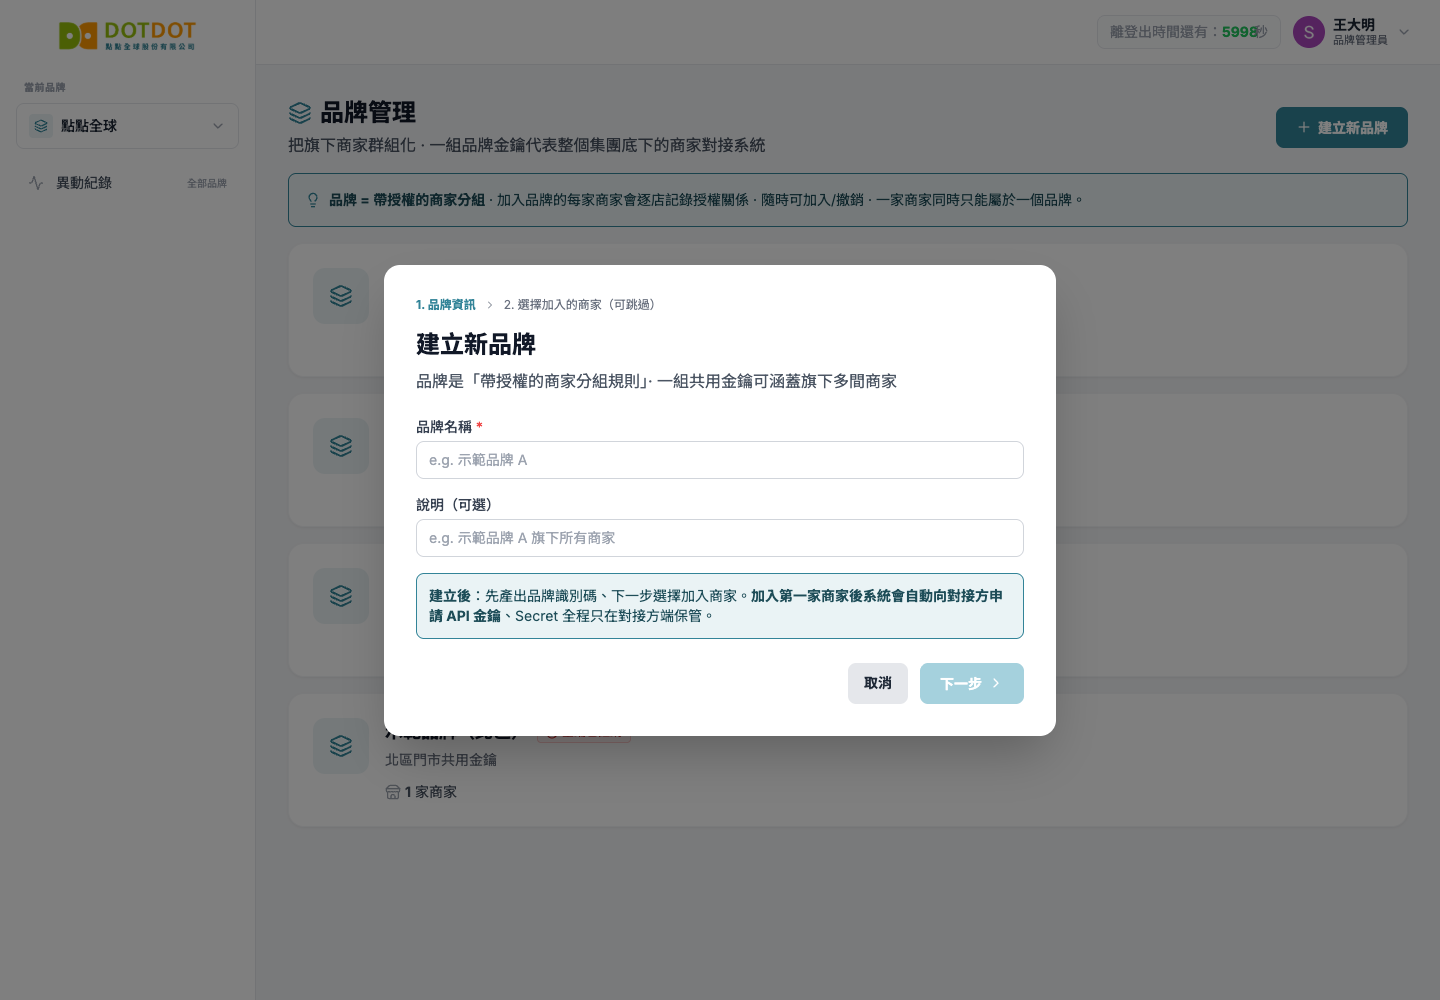Click the 品牌名稱 input field

click(x=720, y=460)
